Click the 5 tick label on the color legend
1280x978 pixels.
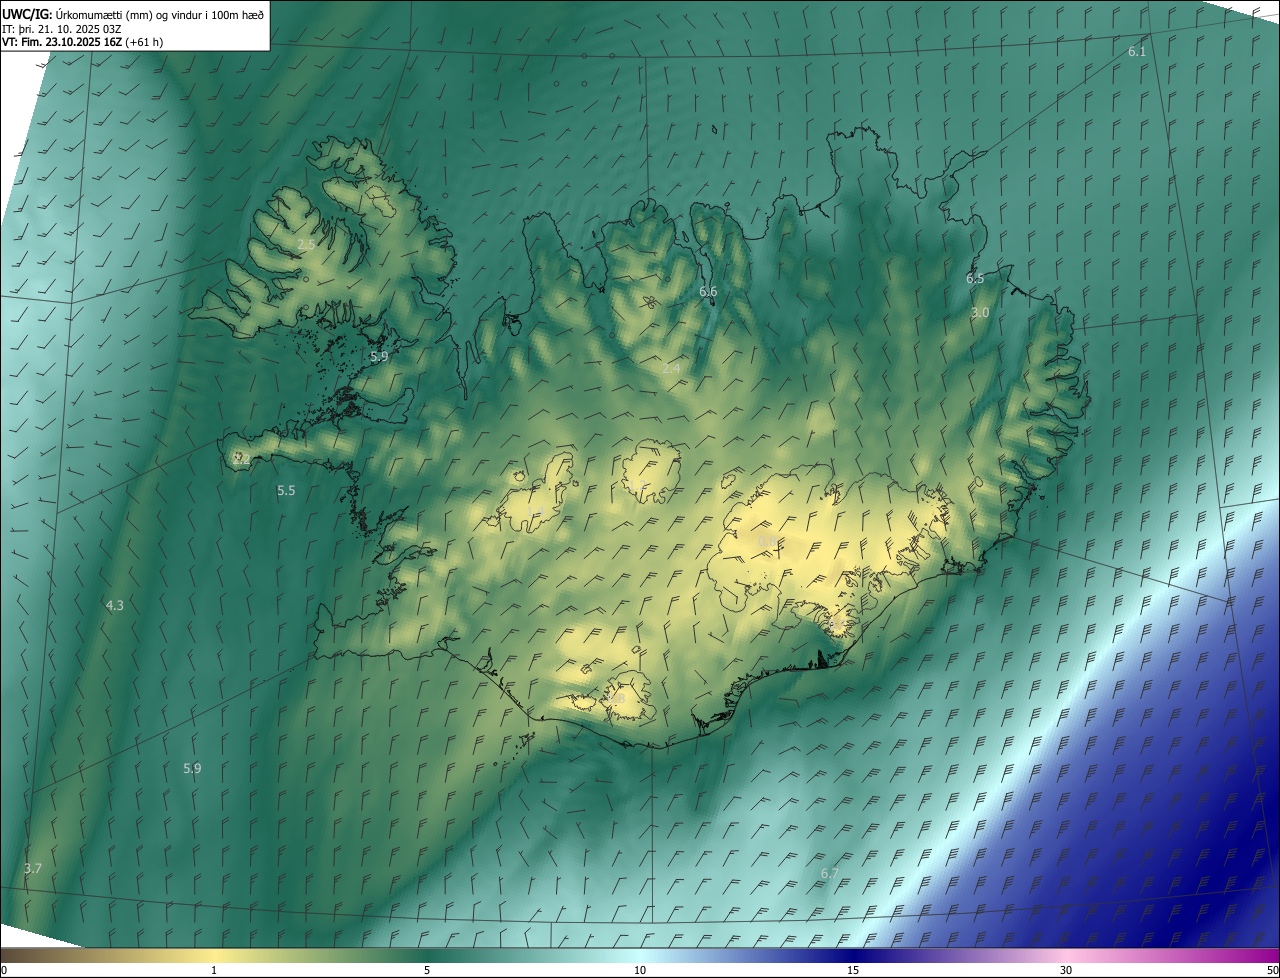click(427, 970)
